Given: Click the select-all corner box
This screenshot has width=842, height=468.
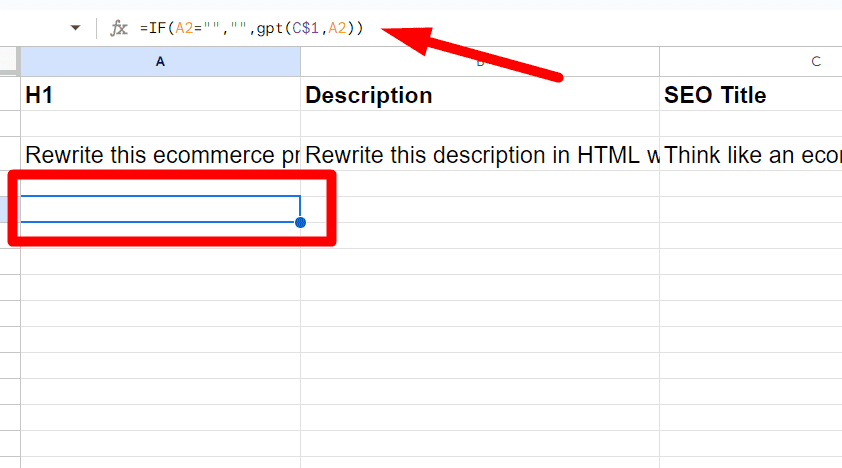Looking at the screenshot, I should point(9,61).
